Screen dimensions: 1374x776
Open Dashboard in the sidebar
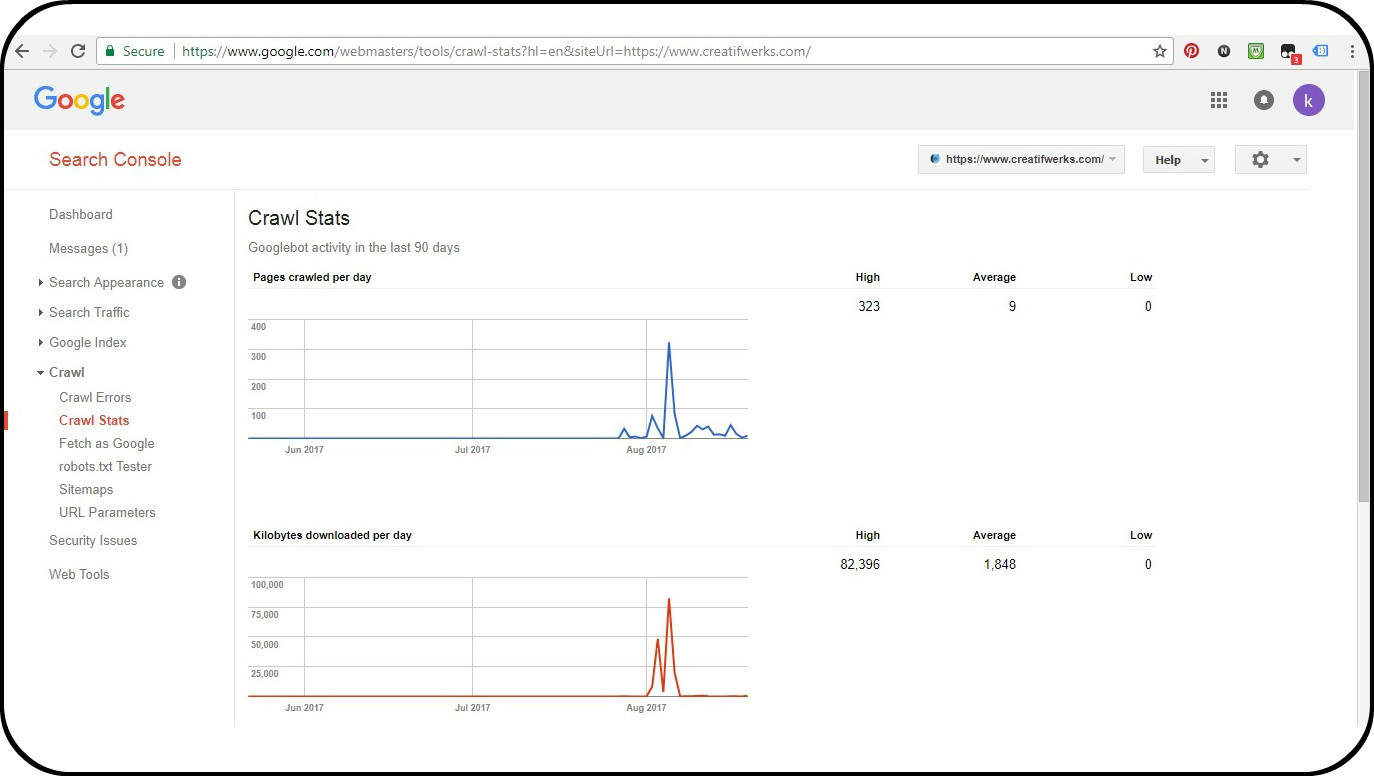[x=81, y=214]
